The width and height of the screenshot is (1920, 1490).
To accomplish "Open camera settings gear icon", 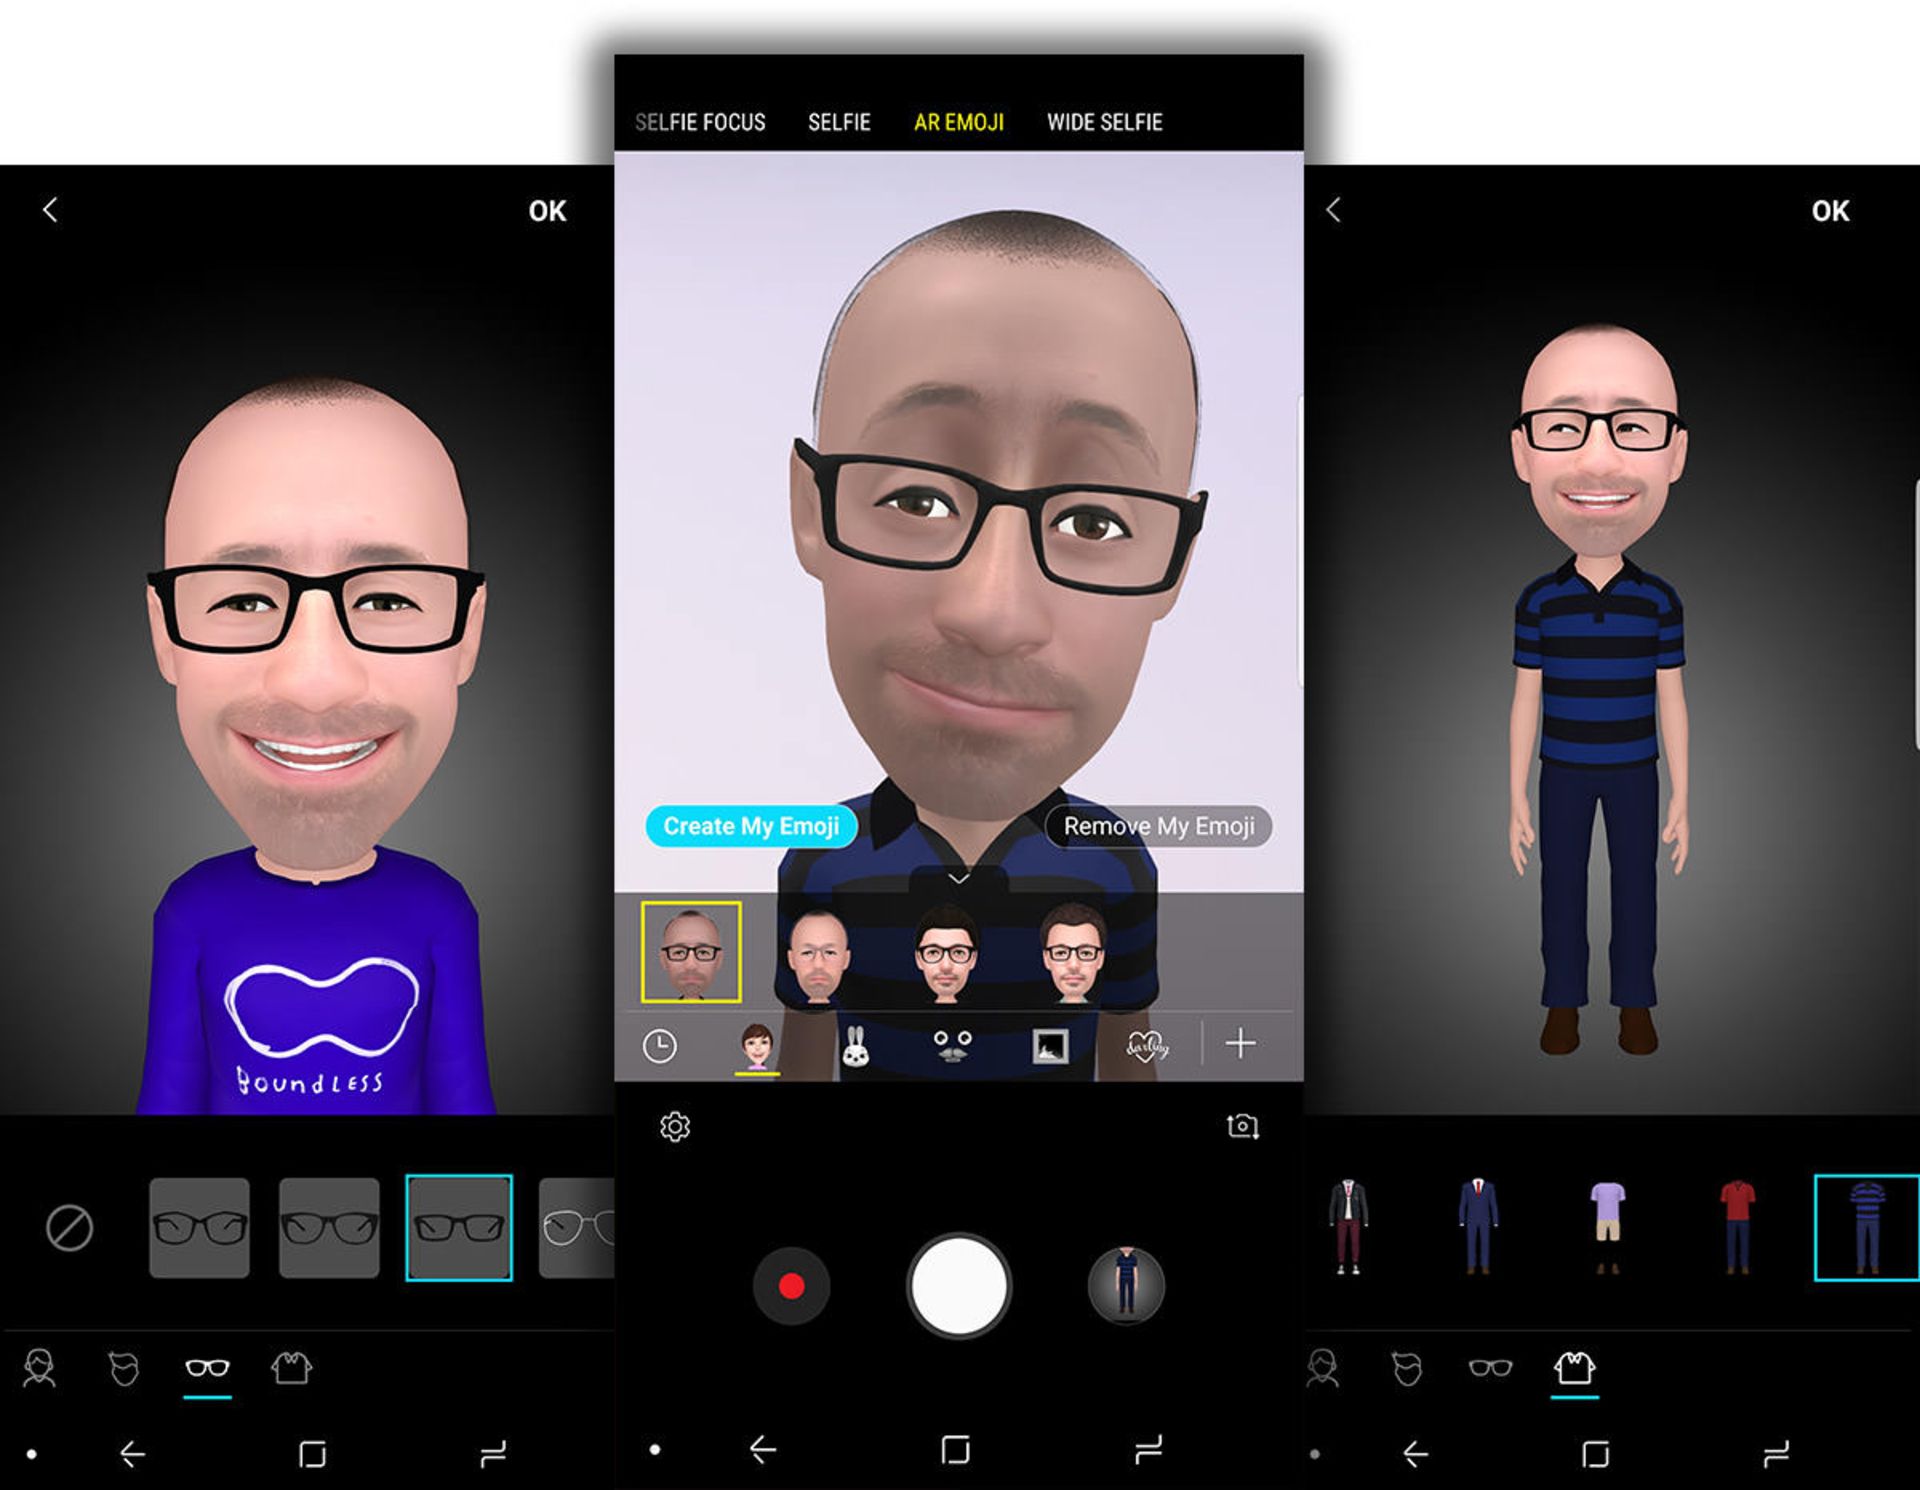I will click(x=675, y=1127).
